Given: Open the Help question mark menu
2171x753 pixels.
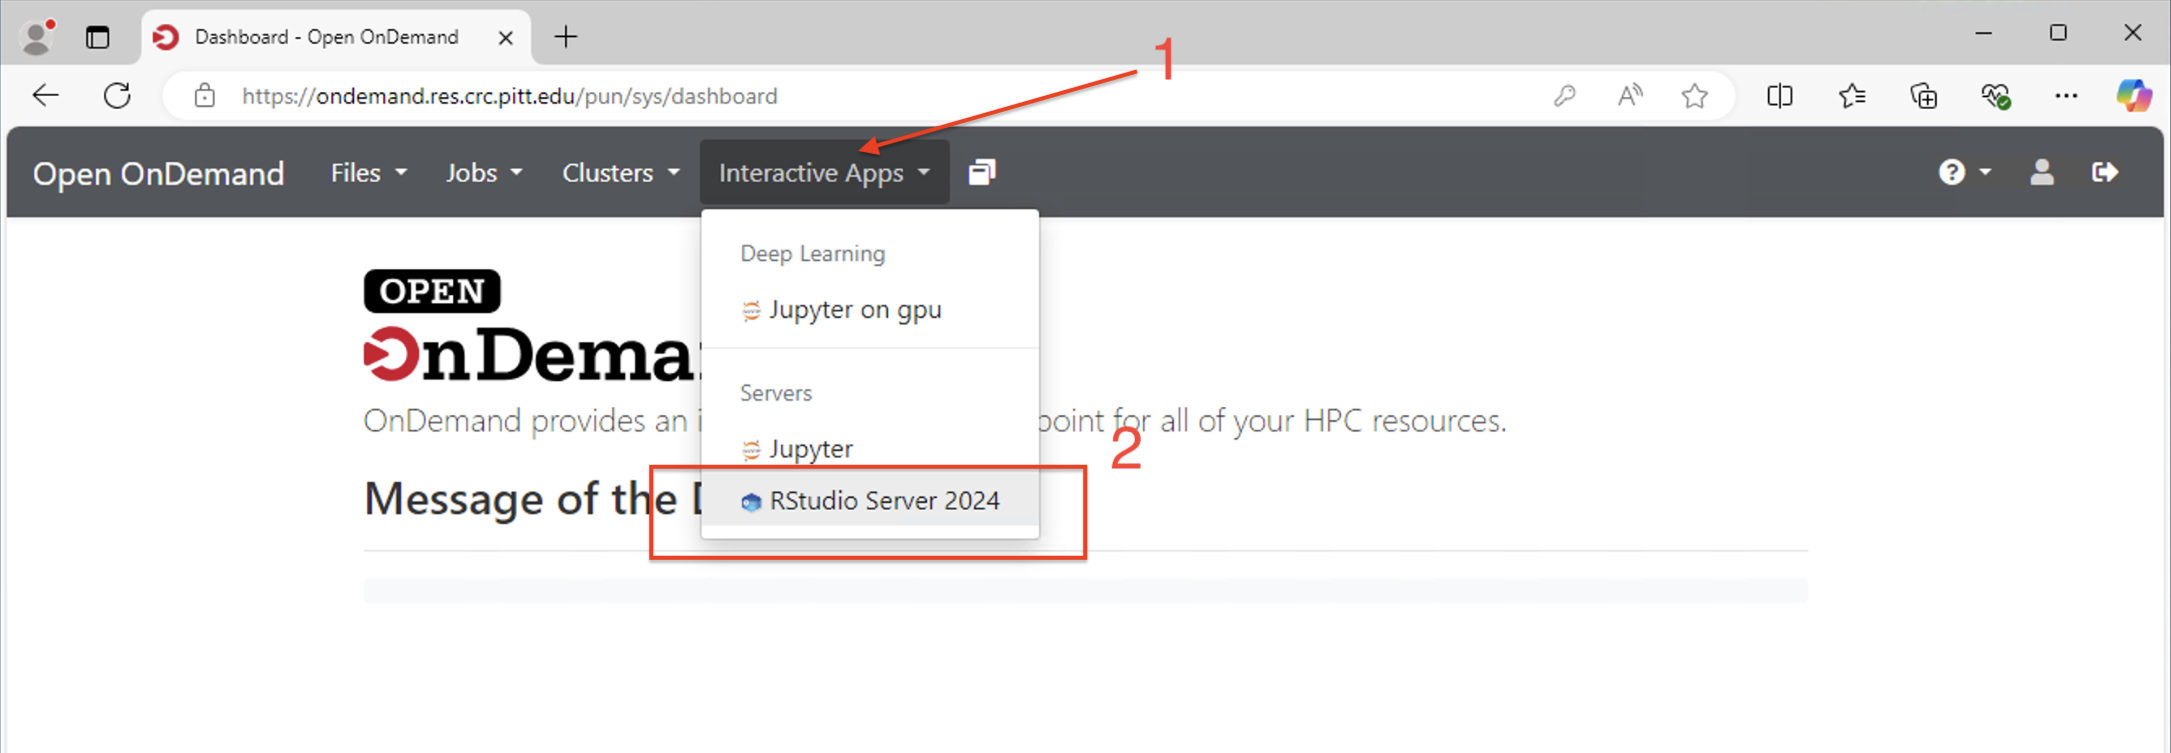Looking at the screenshot, I should pyautogui.click(x=1964, y=172).
